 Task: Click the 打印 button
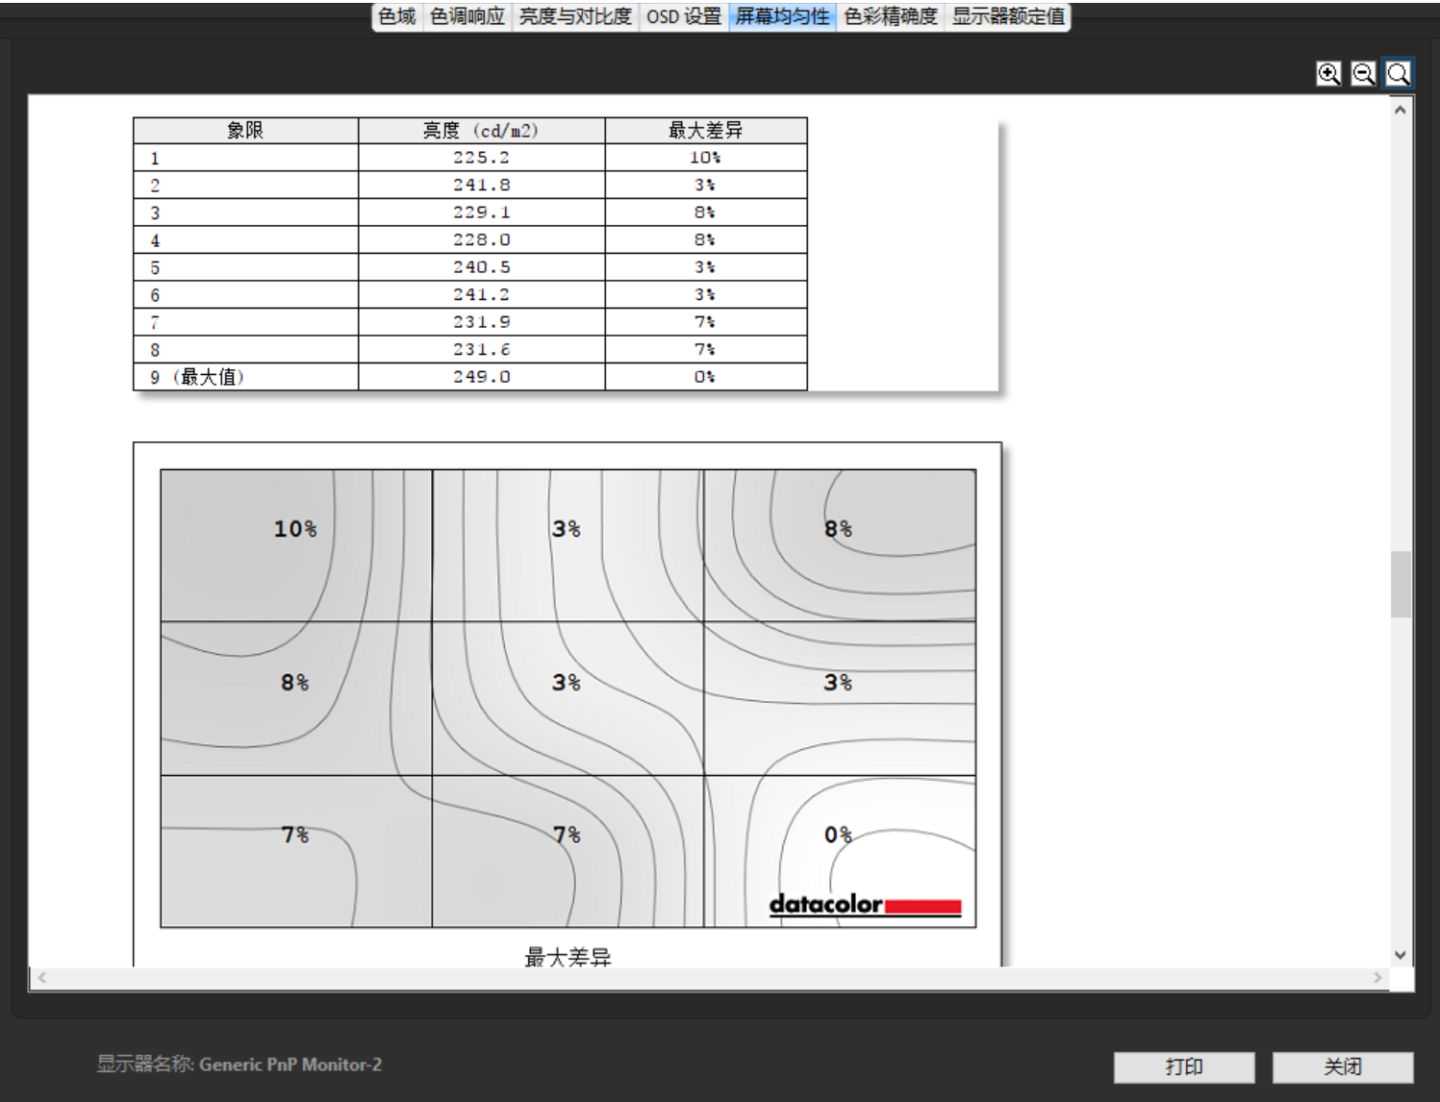pos(1184,1067)
